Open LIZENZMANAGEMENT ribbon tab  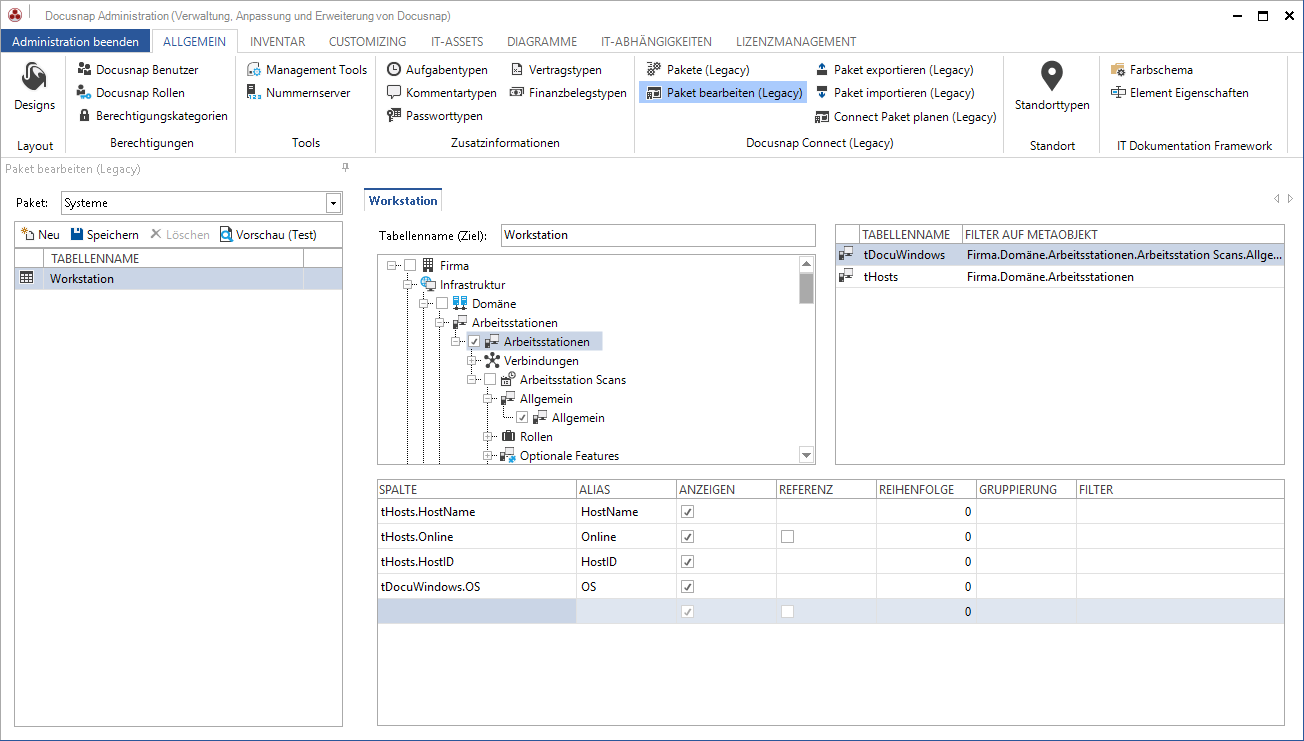coord(796,42)
